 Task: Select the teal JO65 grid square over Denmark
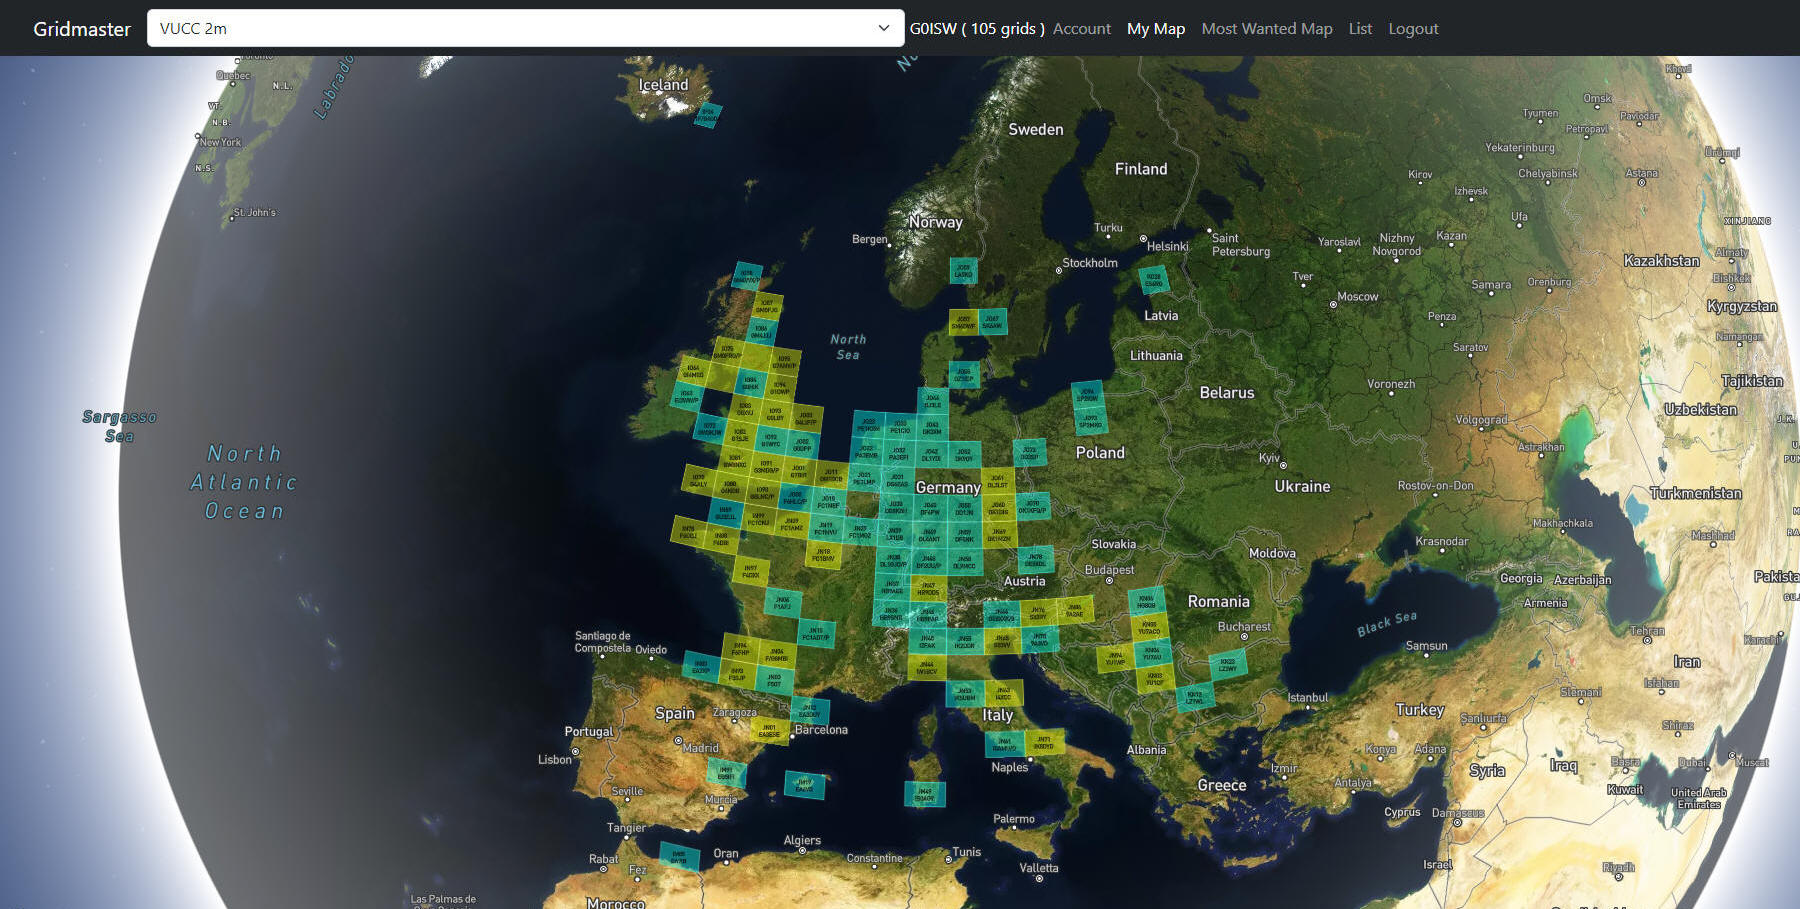964,376
